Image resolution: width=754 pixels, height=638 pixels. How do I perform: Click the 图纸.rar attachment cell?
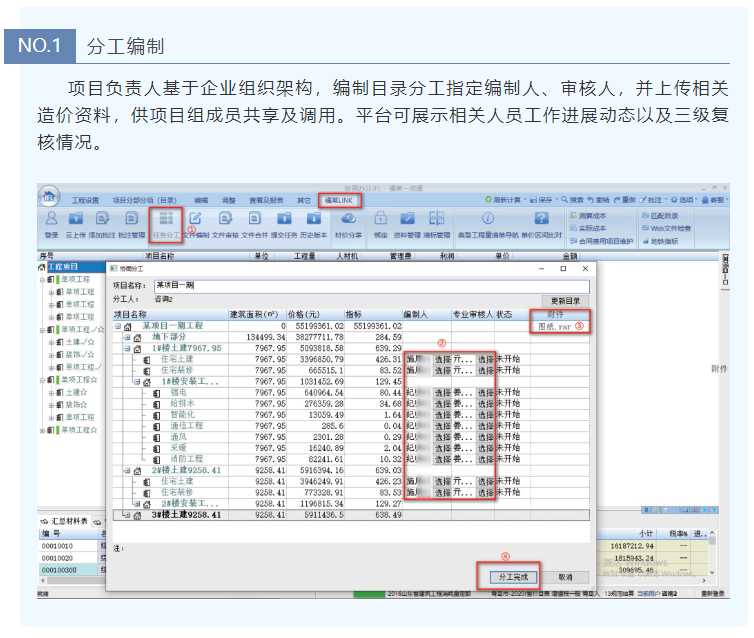(560, 326)
